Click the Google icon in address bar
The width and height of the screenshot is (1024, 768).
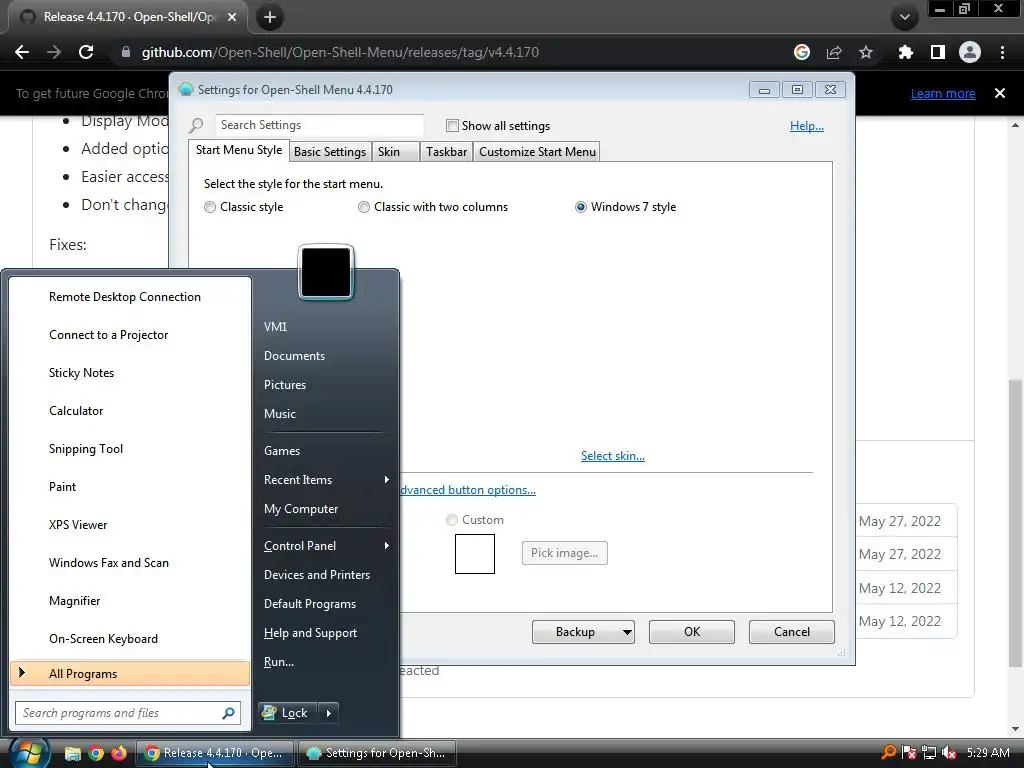[802, 52]
